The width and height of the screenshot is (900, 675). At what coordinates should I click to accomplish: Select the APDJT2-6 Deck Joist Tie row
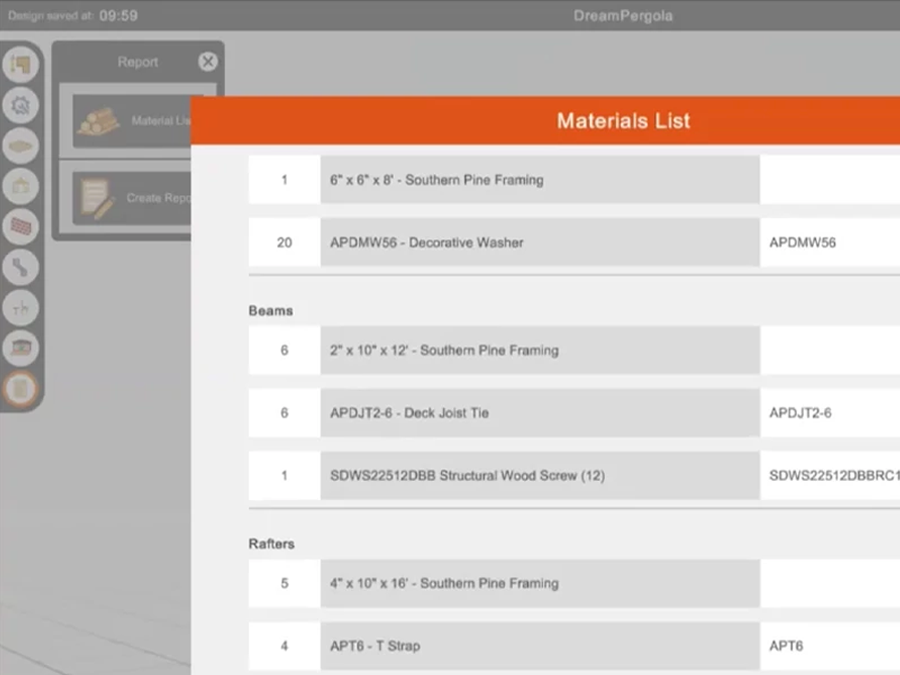(539, 413)
